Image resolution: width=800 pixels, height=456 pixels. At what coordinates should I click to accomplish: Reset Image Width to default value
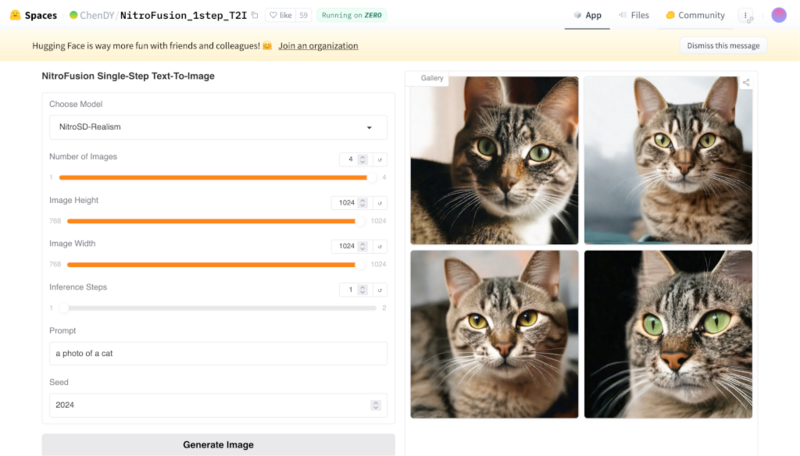tap(380, 246)
